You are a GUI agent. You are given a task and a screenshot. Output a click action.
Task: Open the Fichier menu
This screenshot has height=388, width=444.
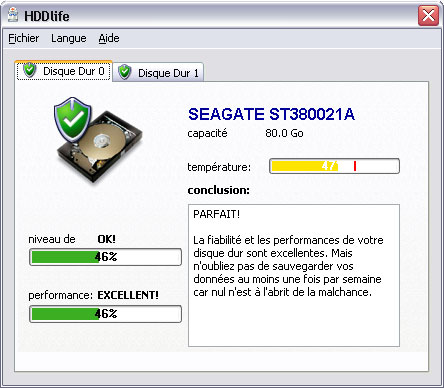24,38
